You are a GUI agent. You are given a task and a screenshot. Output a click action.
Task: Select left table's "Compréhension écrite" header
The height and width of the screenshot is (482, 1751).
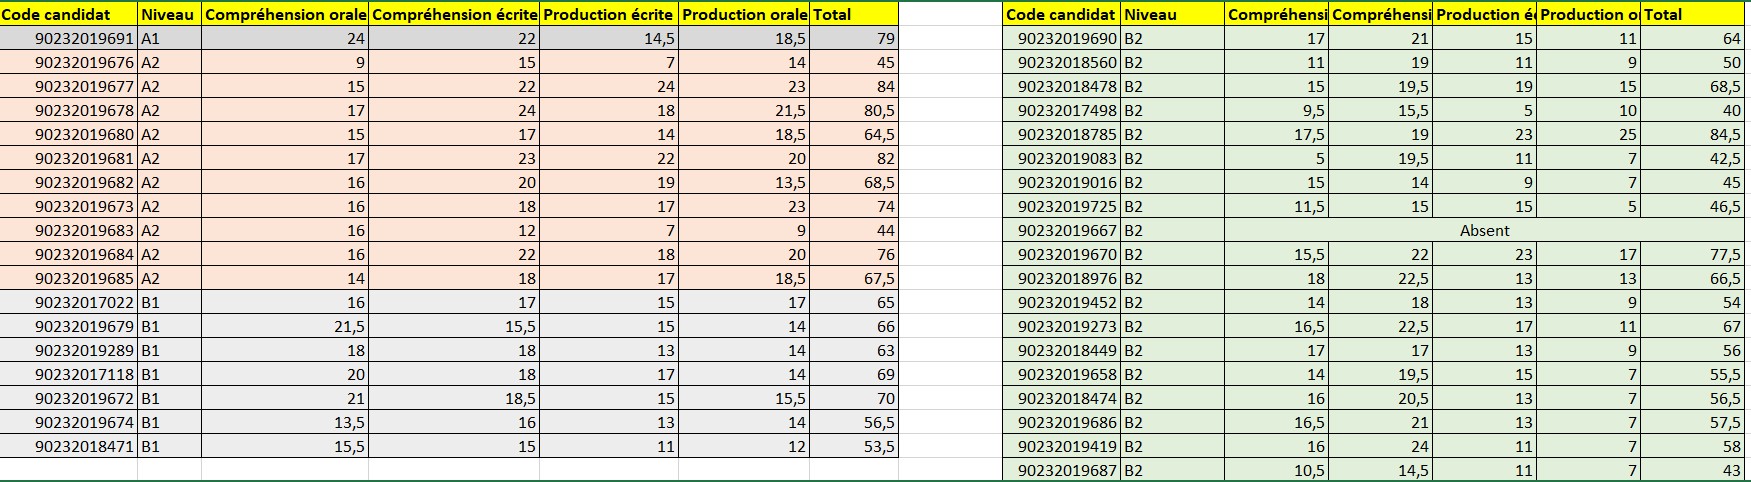pyautogui.click(x=454, y=15)
